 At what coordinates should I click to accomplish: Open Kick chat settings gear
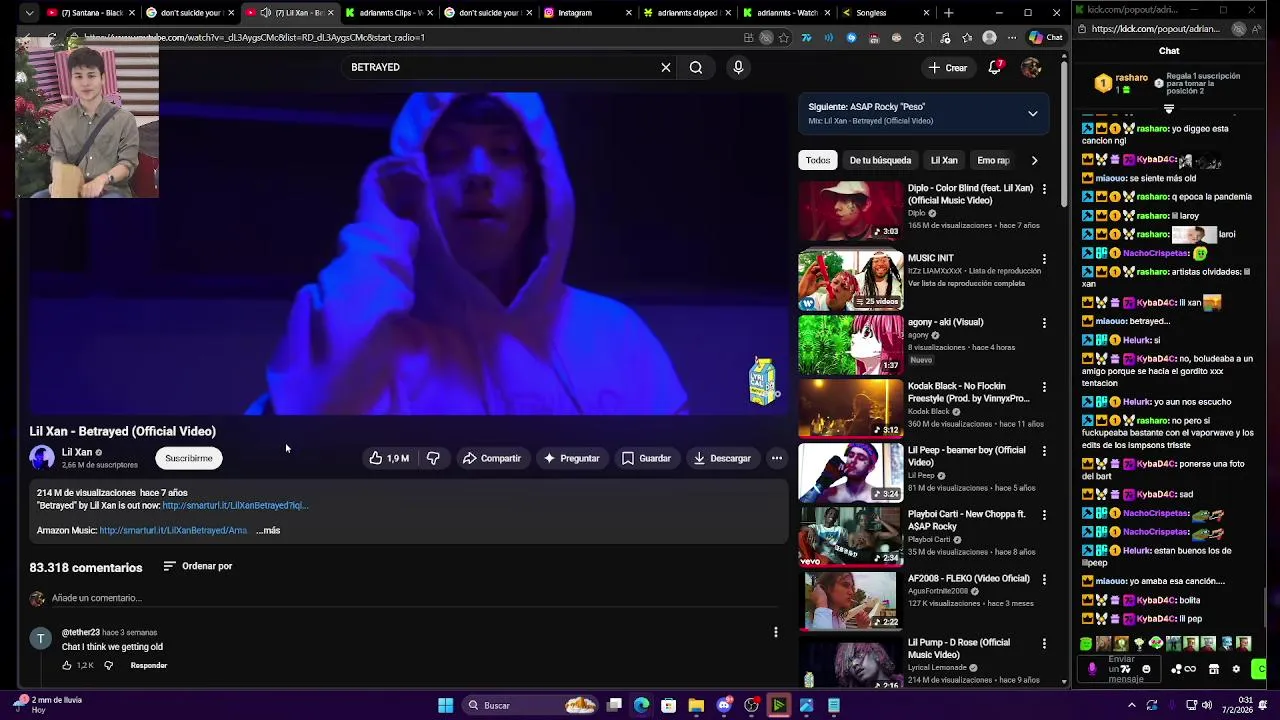point(1236,669)
